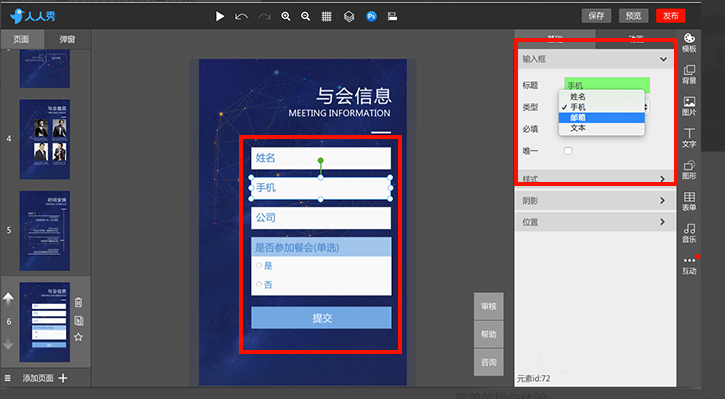725x399 pixels.
Task: Click the 预览 preview button
Action: 633,16
